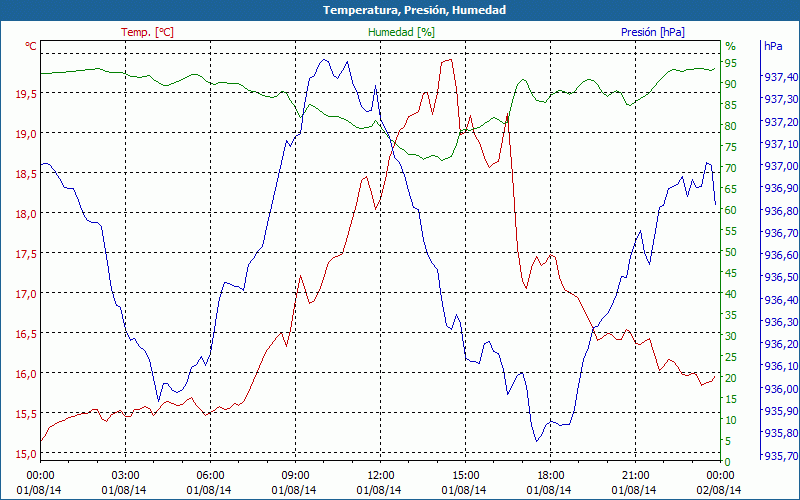Click humidity axis value 75
Screen dimensions: 800x500
731,147
